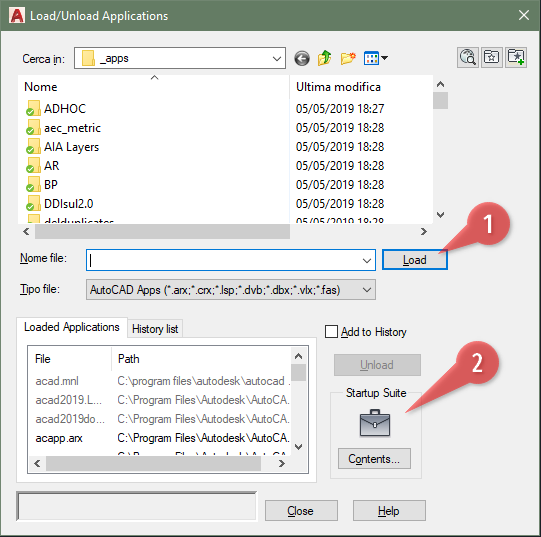
Task: Click the Back navigation arrow icon
Action: pyautogui.click(x=302, y=58)
